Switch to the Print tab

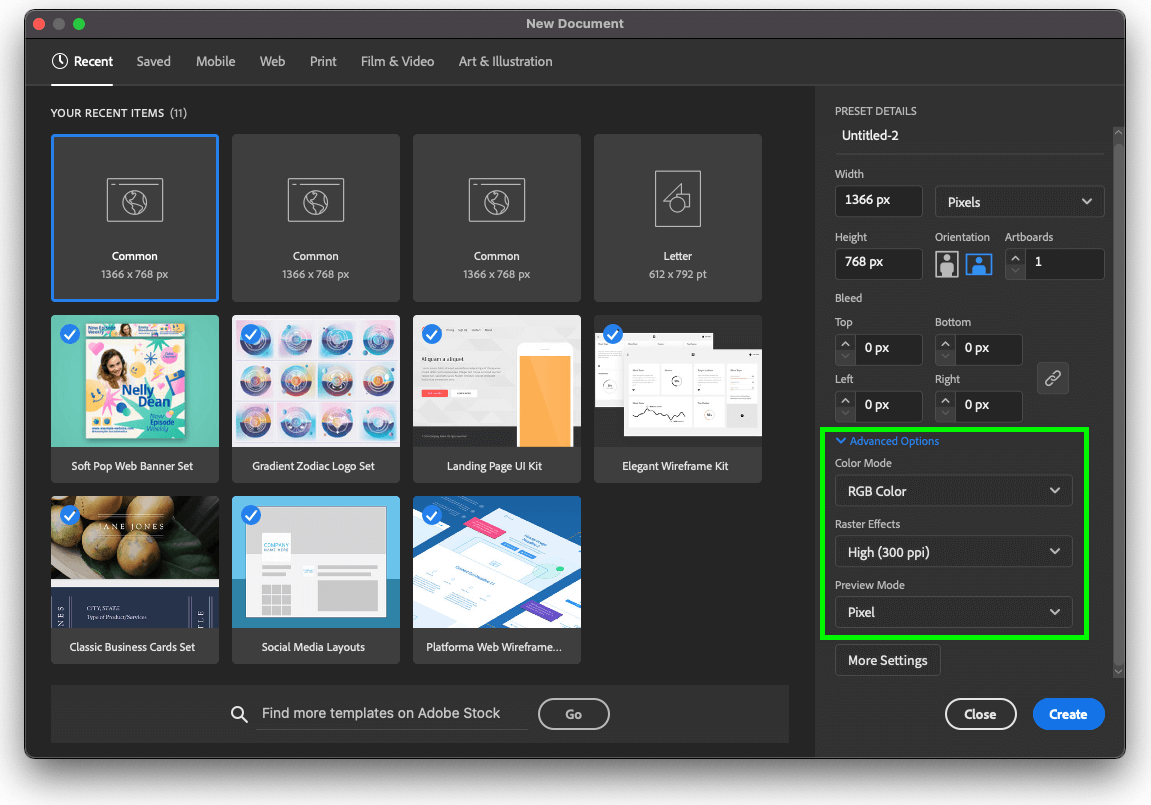[323, 61]
